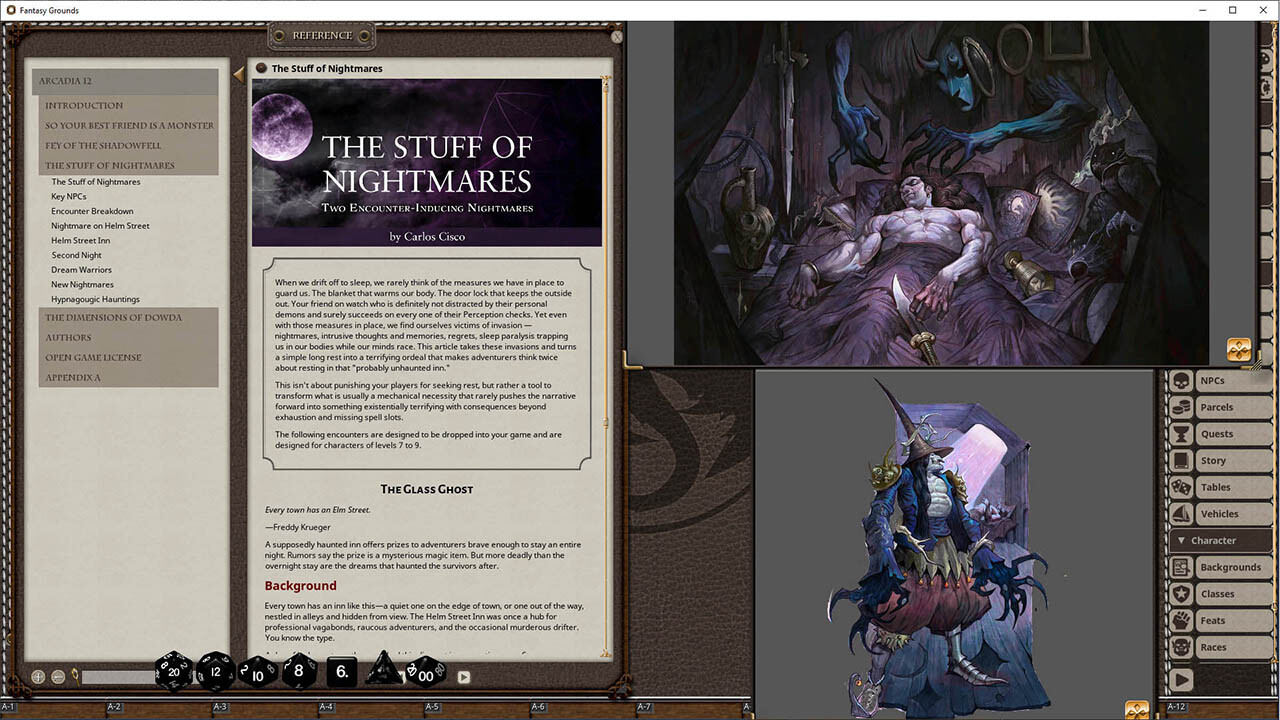Expand The Dimensions of Dowda chapter
1280x720 pixels.
click(113, 318)
